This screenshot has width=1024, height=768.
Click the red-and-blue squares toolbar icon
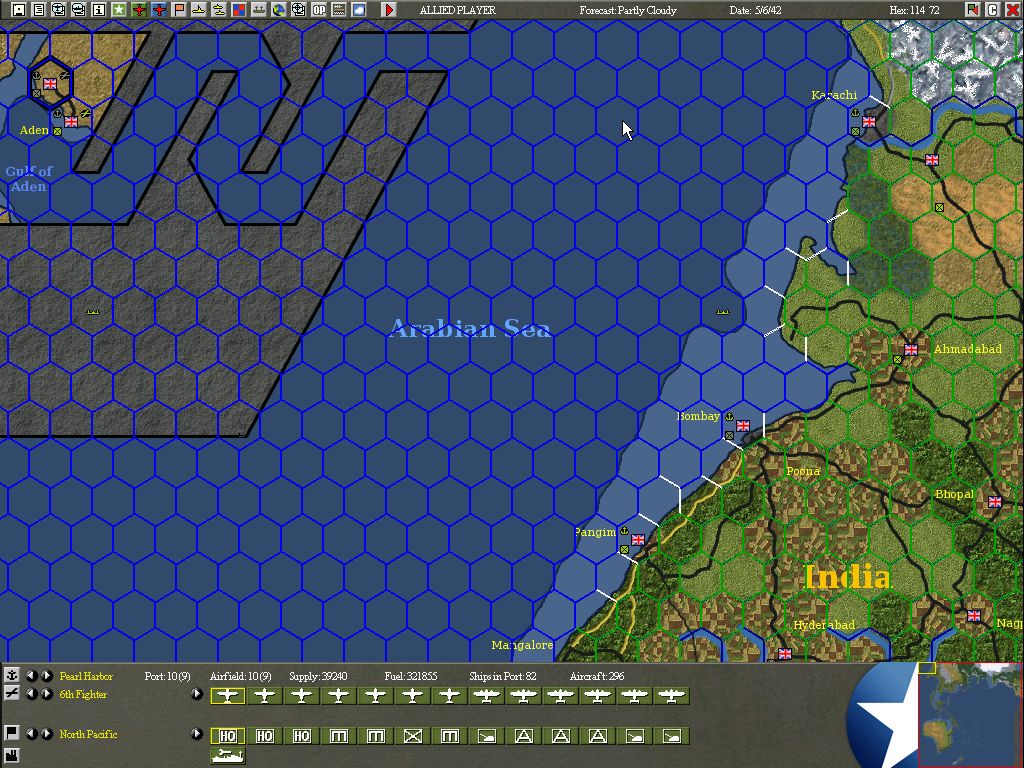point(239,10)
